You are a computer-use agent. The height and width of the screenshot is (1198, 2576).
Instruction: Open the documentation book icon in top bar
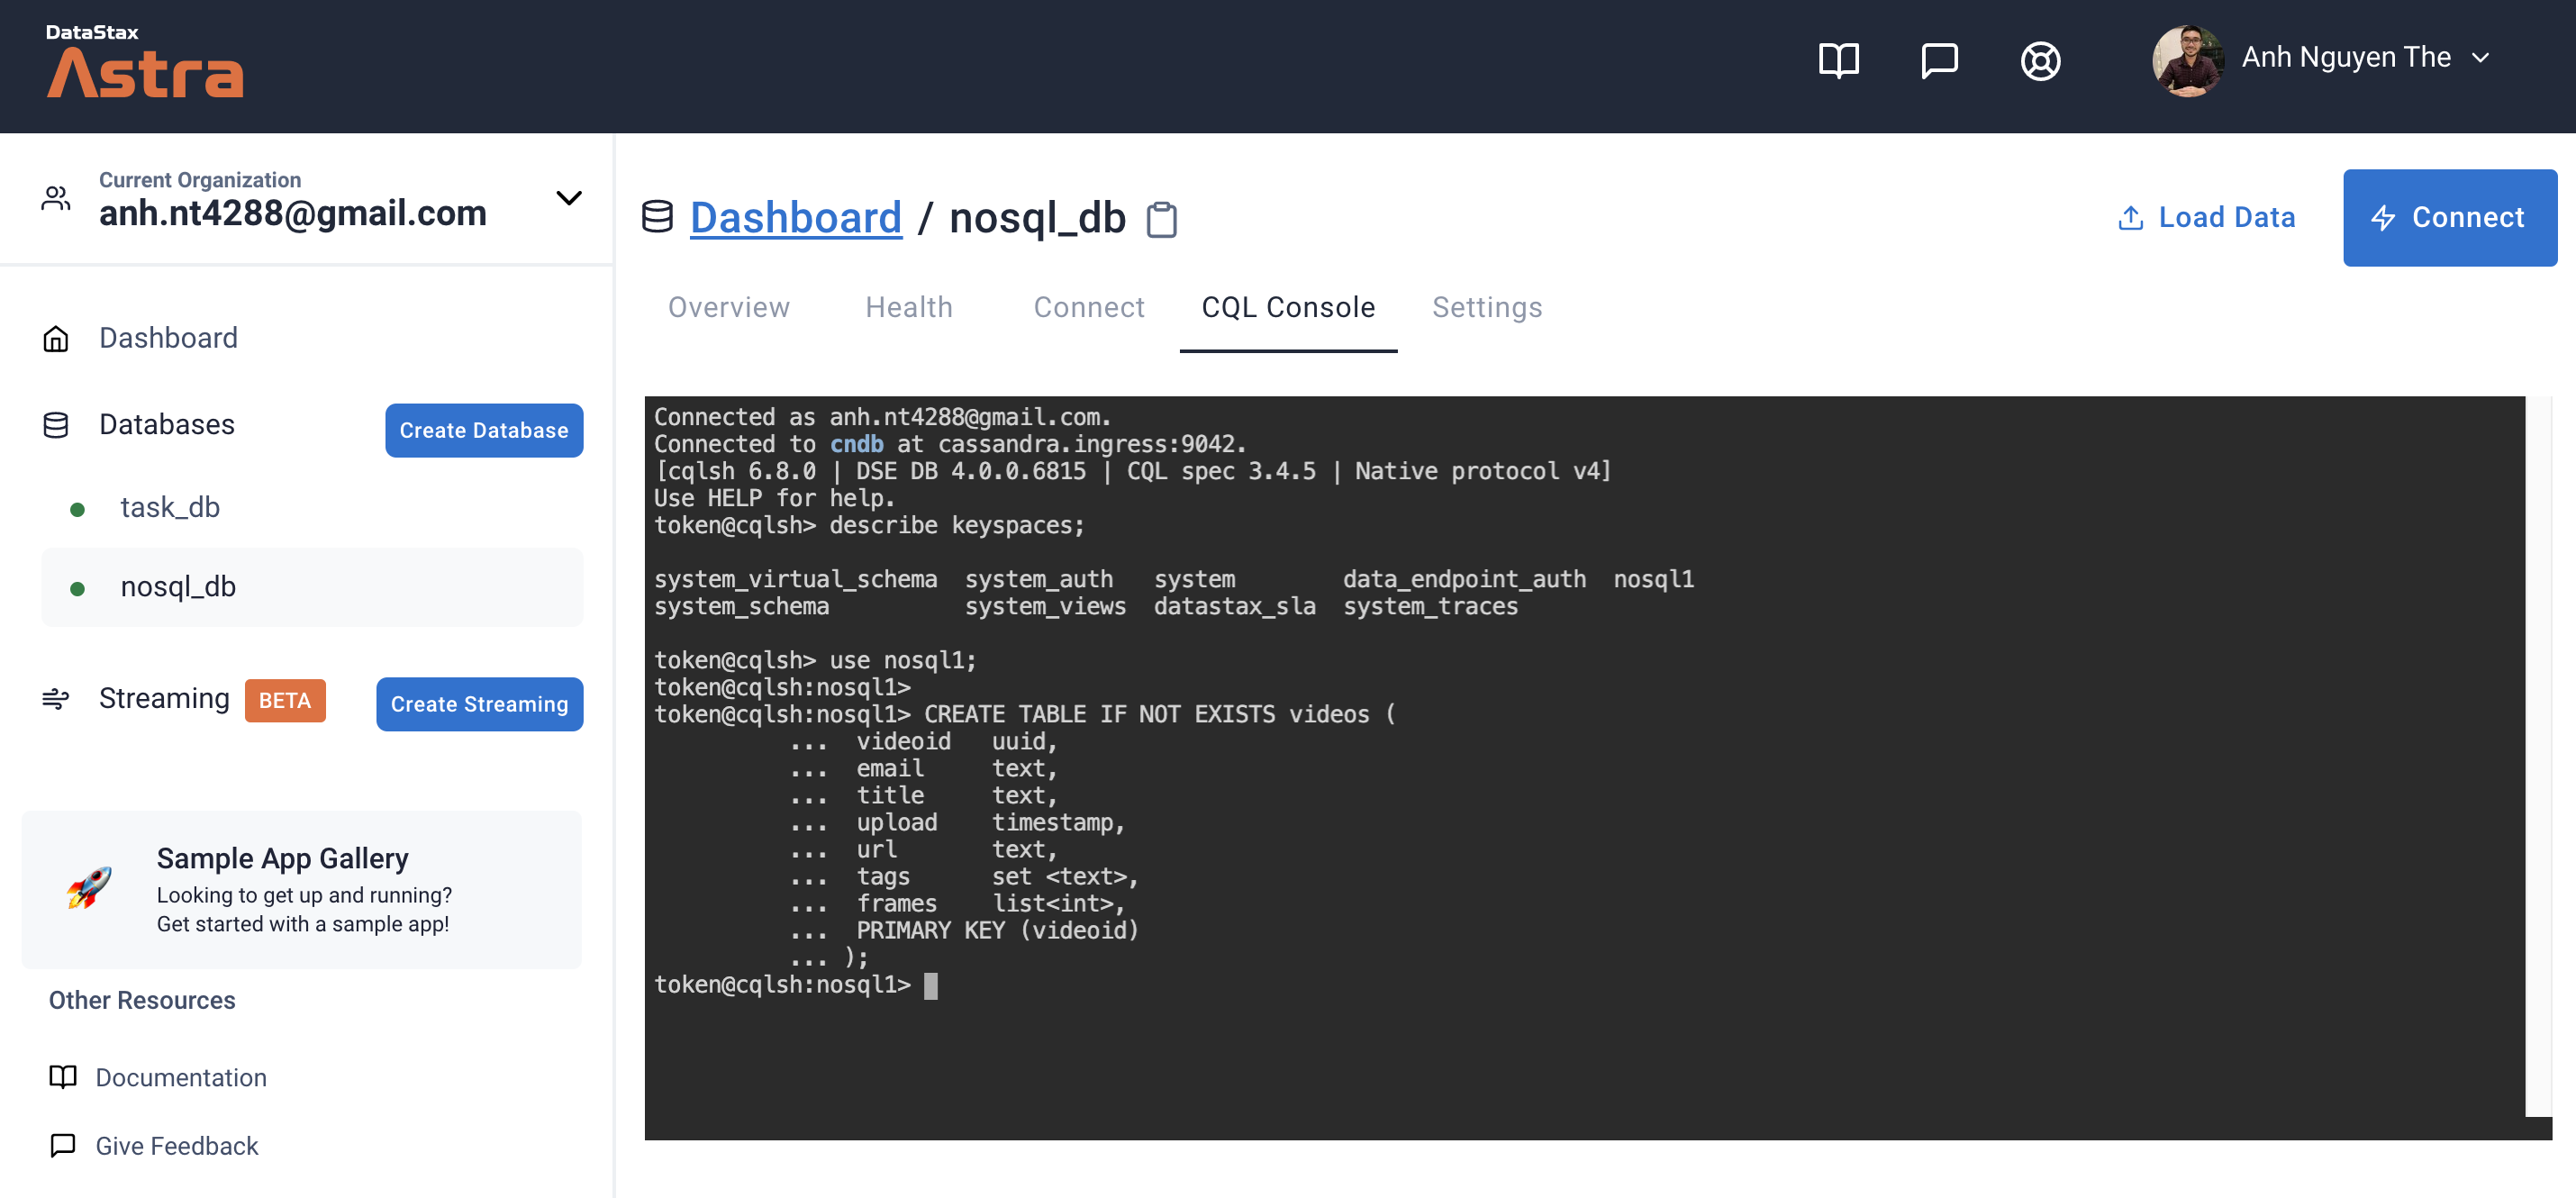coord(1838,60)
